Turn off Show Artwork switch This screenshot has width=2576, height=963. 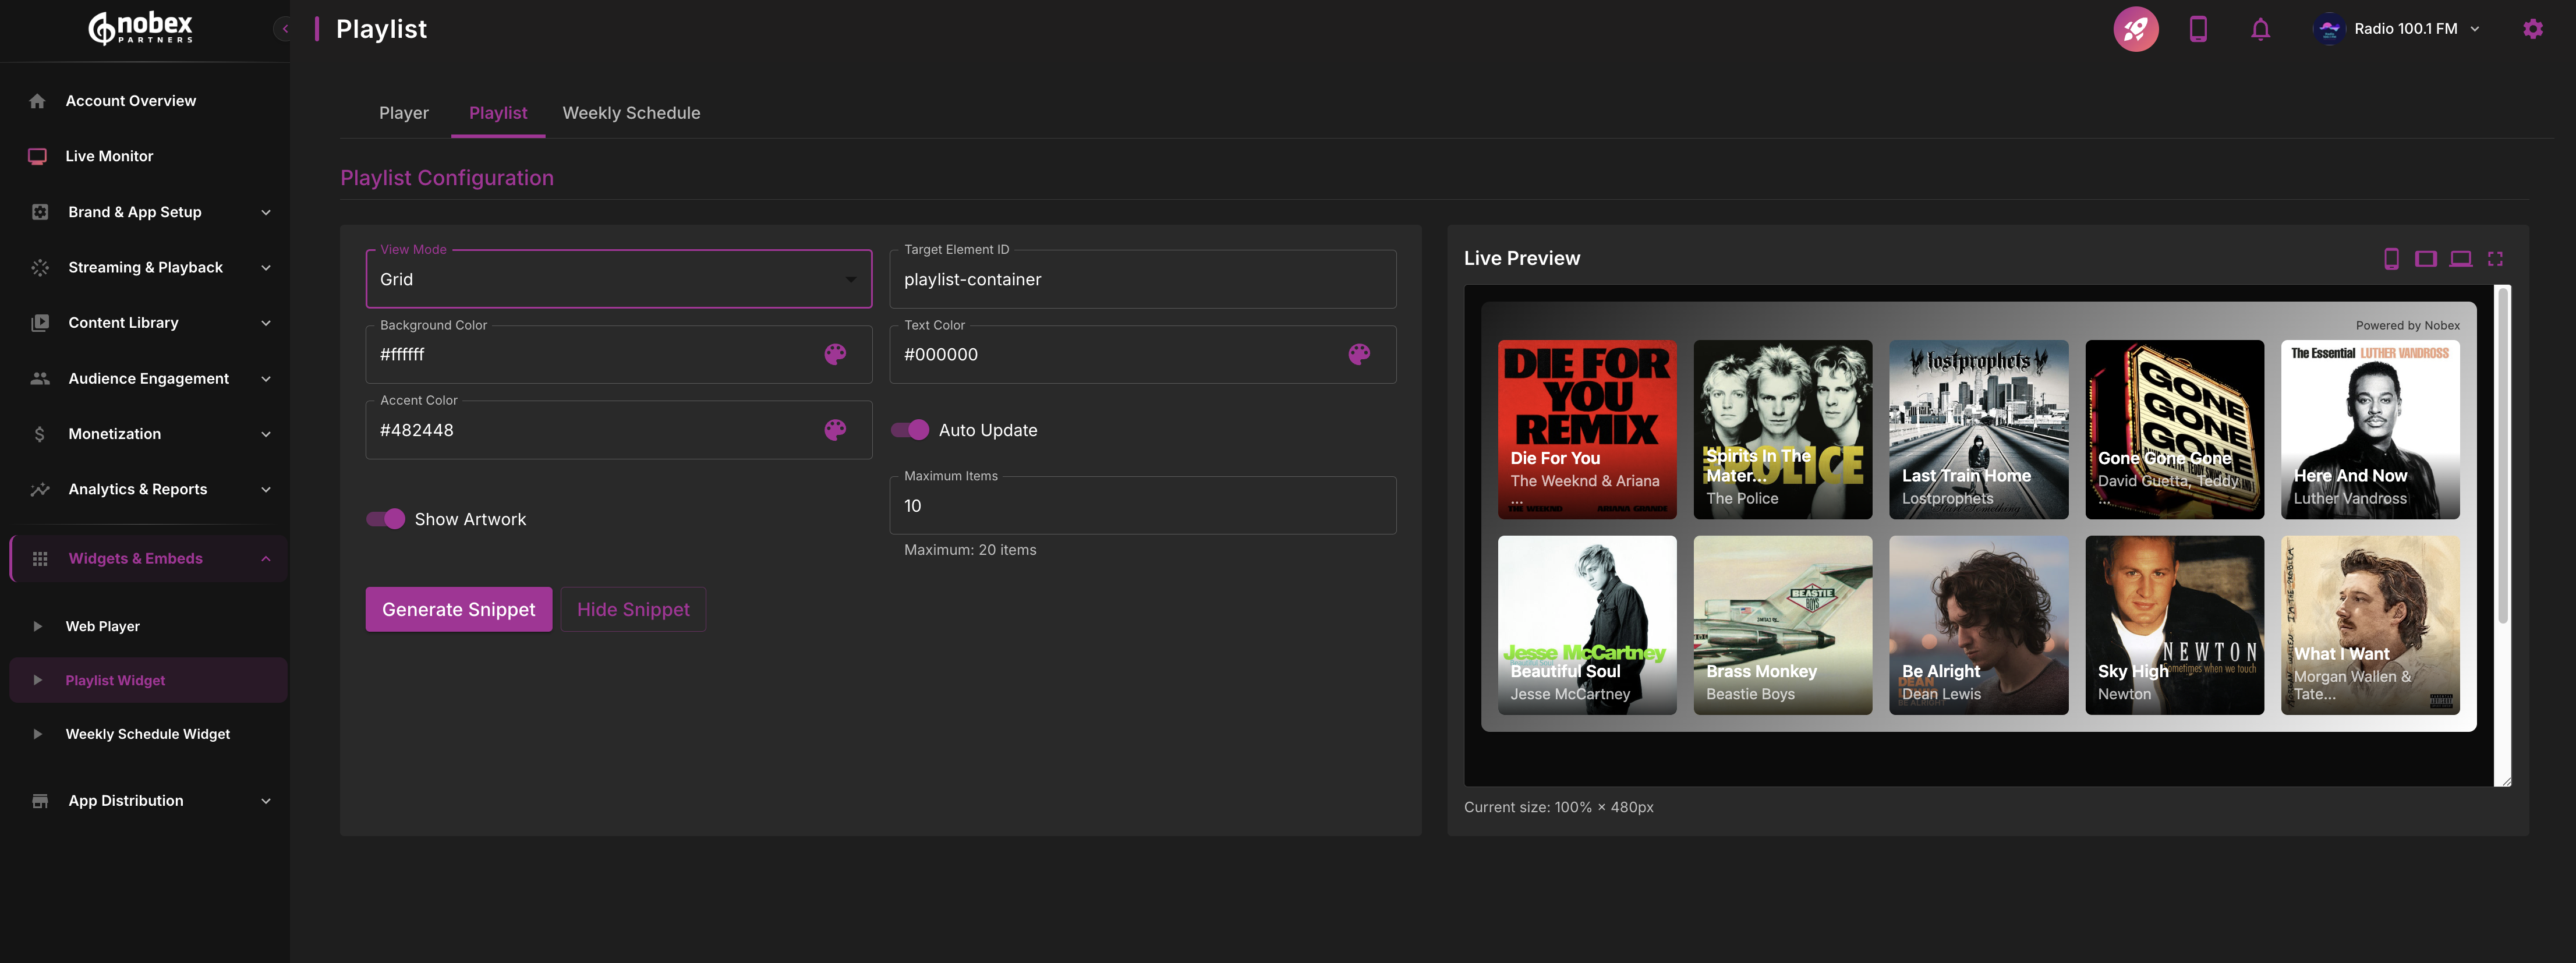(386, 519)
